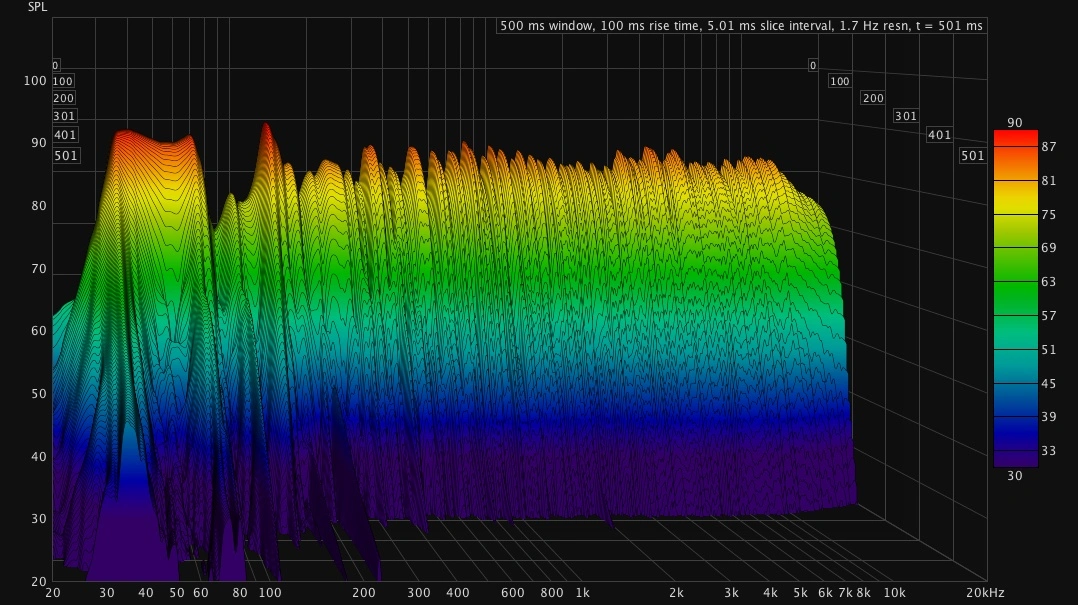Click the left-side 200 ms time slice label
The height and width of the screenshot is (605, 1078).
click(64, 98)
